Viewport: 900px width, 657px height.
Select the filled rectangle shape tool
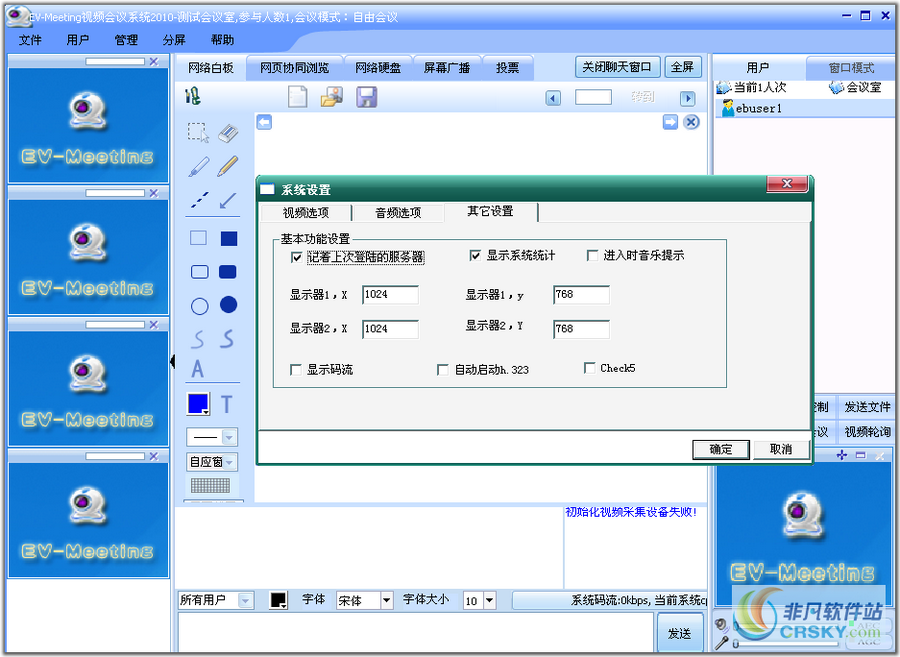[229, 238]
